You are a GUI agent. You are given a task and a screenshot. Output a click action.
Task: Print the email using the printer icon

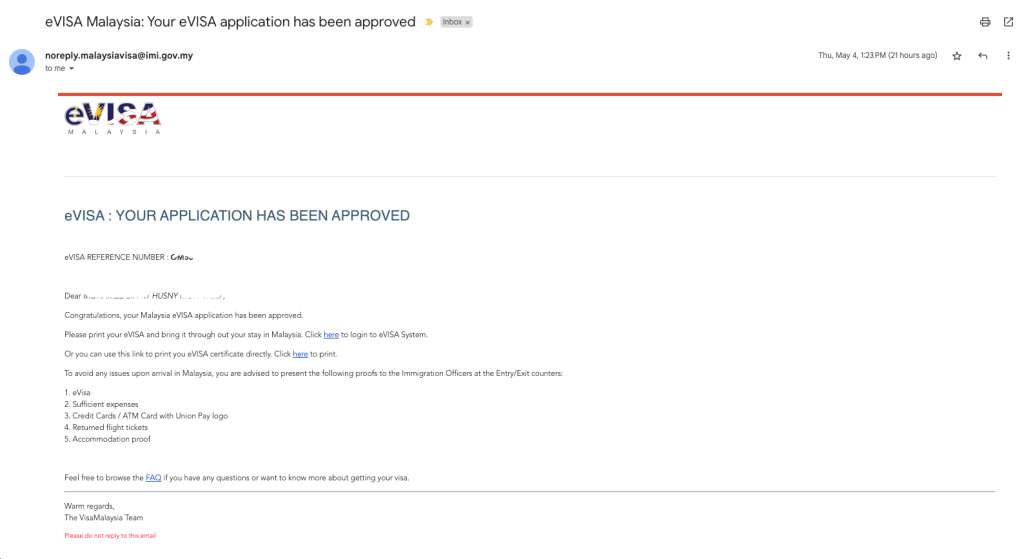[985, 22]
